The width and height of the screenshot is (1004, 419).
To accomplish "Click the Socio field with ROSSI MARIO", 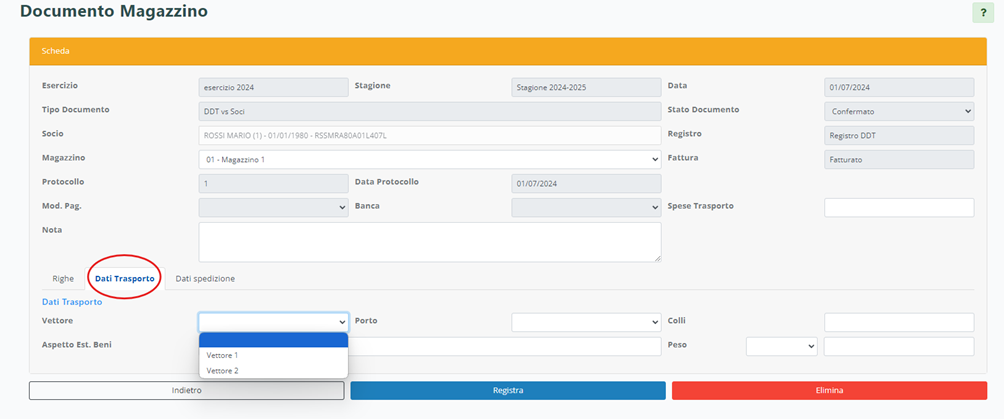I will pyautogui.click(x=429, y=135).
